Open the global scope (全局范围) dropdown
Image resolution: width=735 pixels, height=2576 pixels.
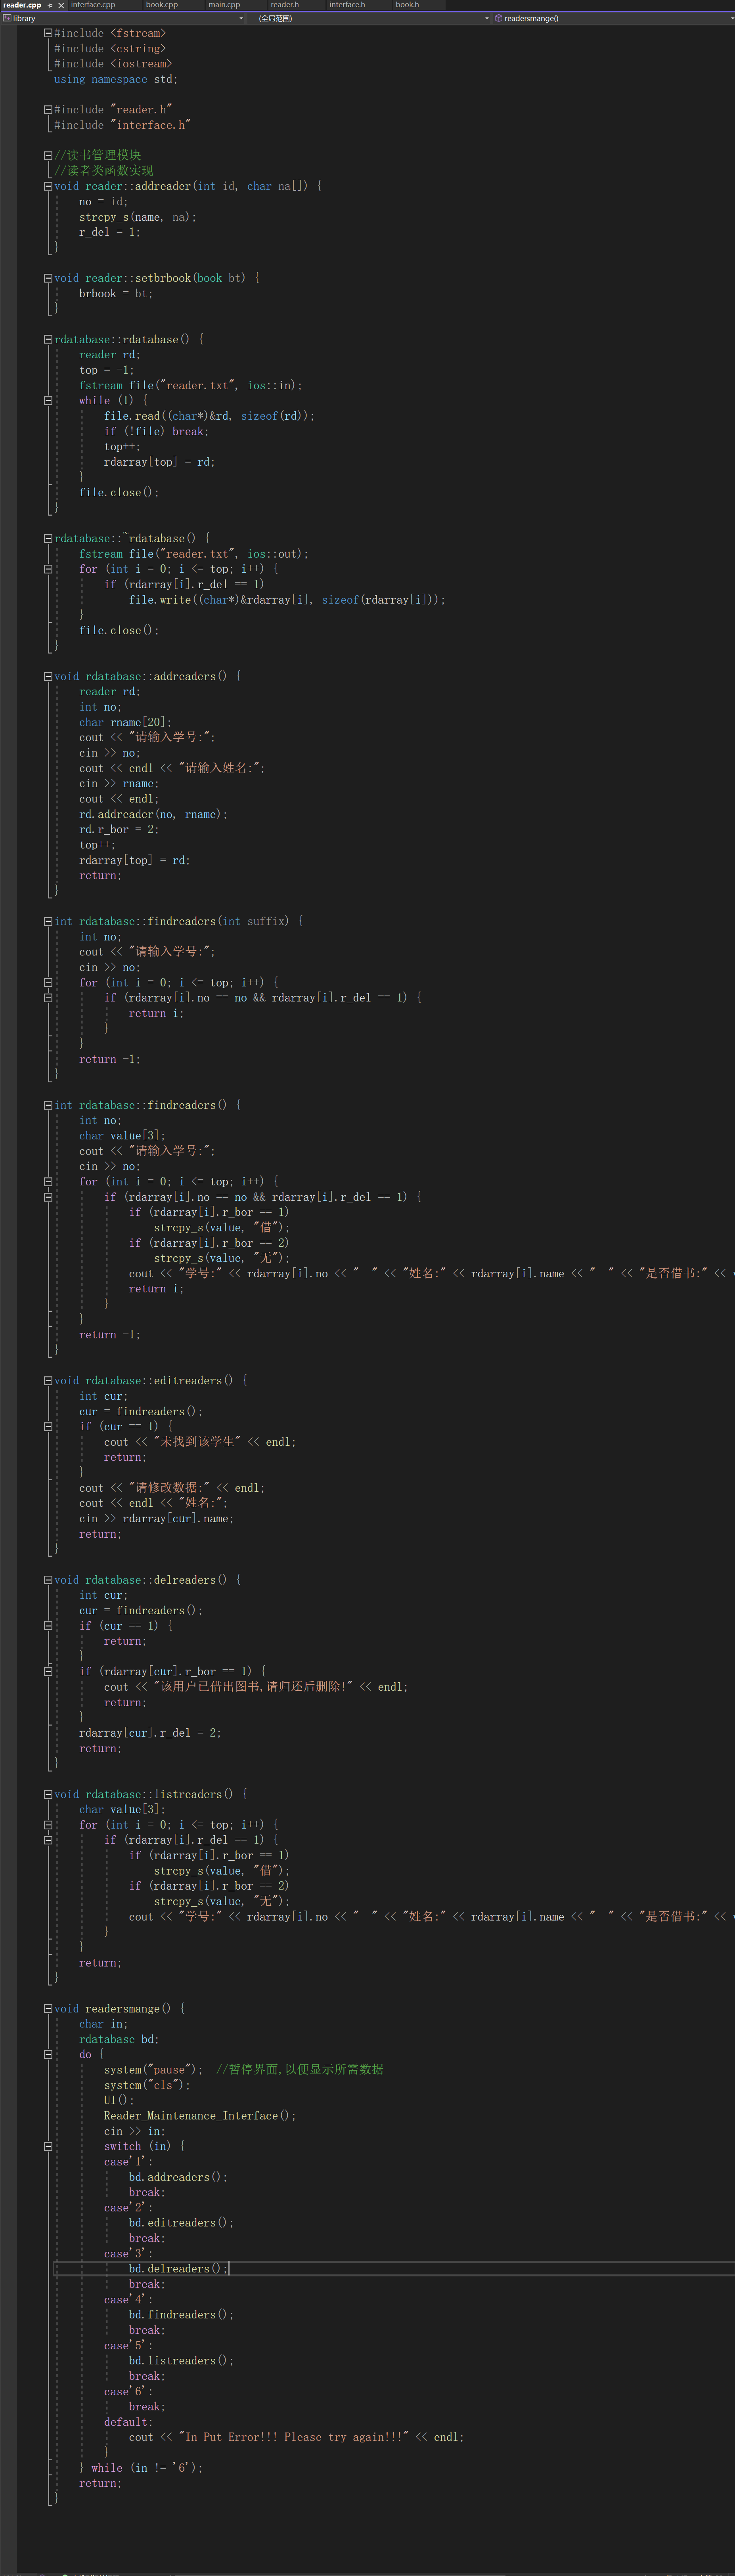[370, 18]
